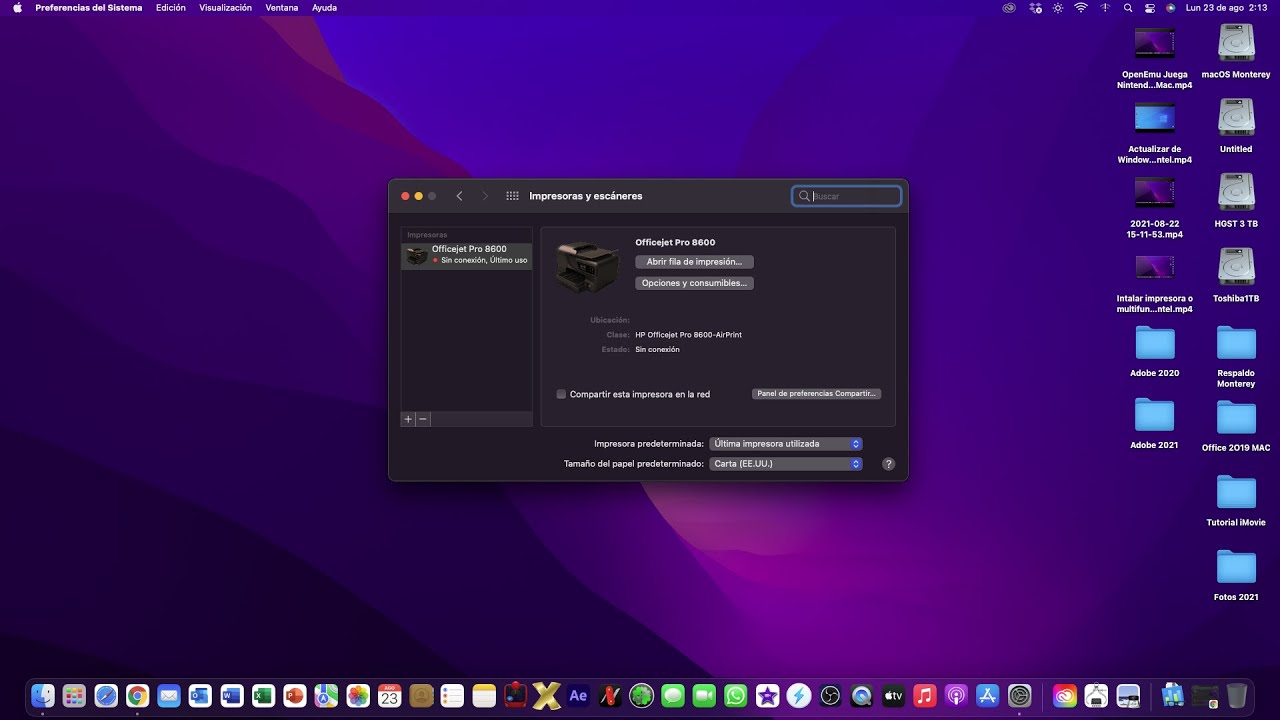The image size is (1280, 720).
Task: Open Opciones y consumibles button
Action: click(694, 283)
